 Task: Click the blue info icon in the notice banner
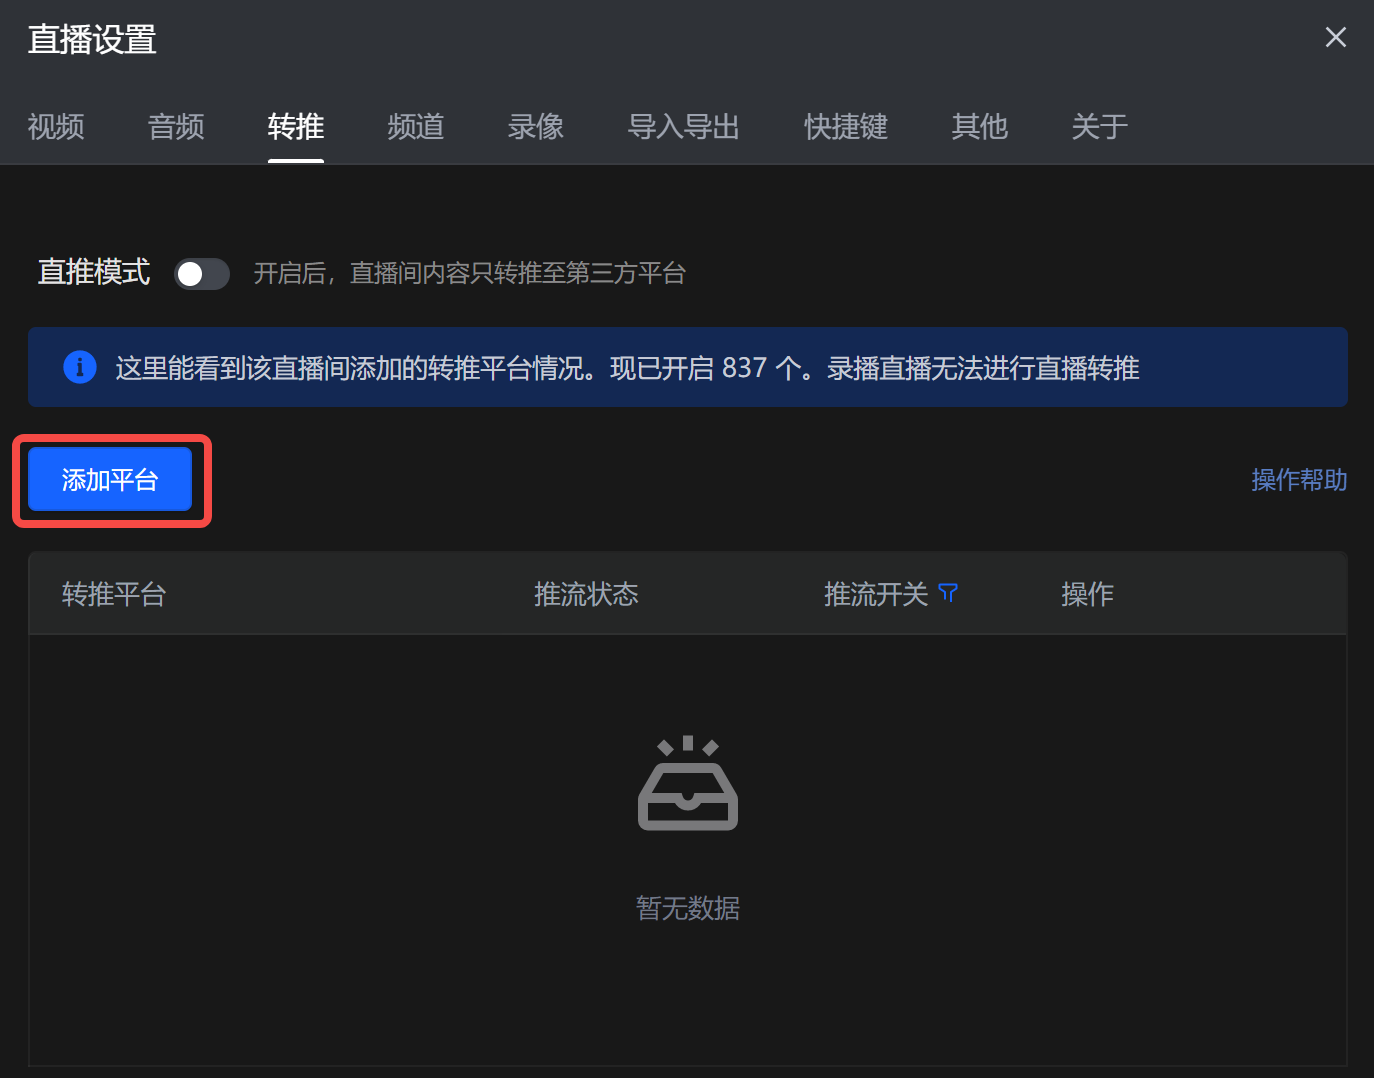[x=80, y=367]
